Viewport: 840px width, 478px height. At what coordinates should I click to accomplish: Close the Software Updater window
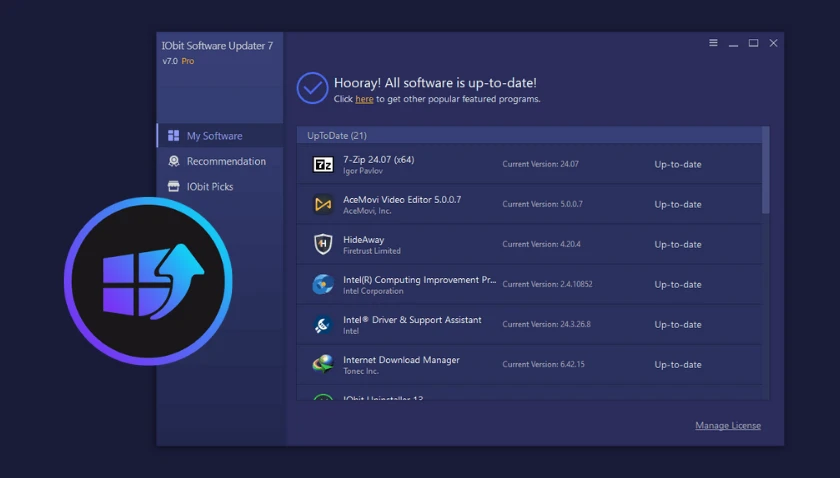(x=774, y=43)
